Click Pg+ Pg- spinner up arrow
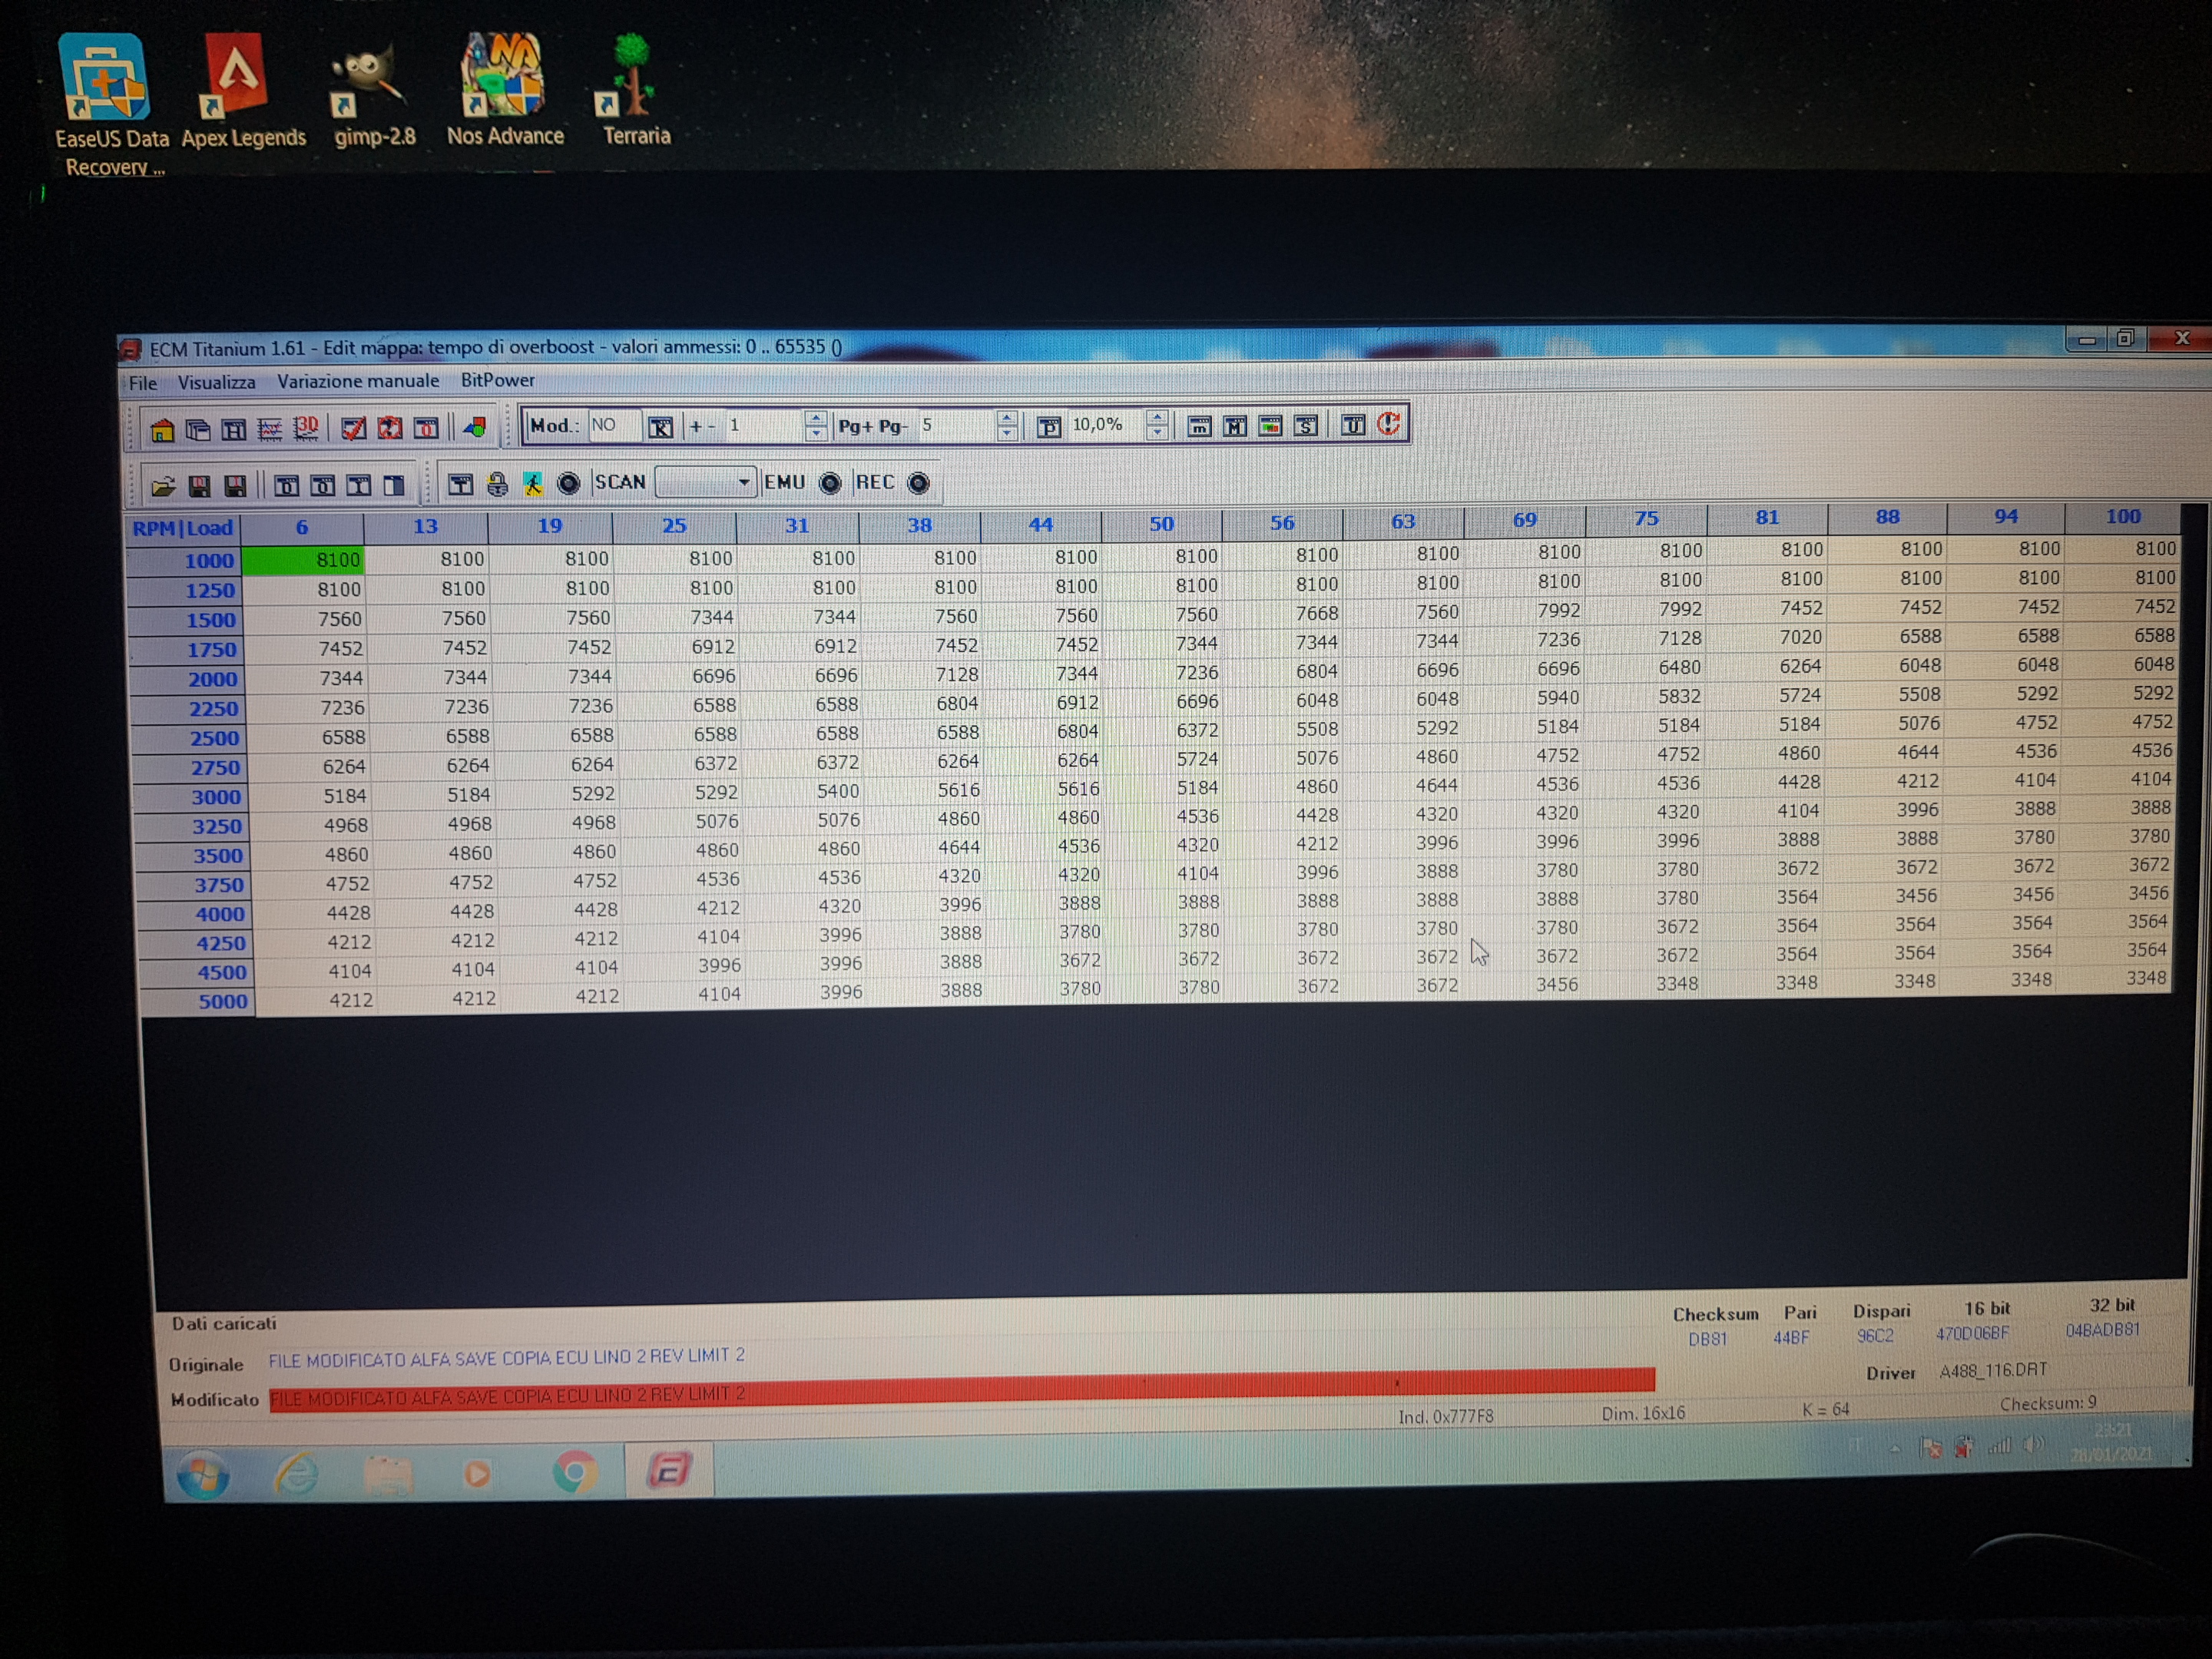The image size is (2212, 1659). pyautogui.click(x=1007, y=418)
